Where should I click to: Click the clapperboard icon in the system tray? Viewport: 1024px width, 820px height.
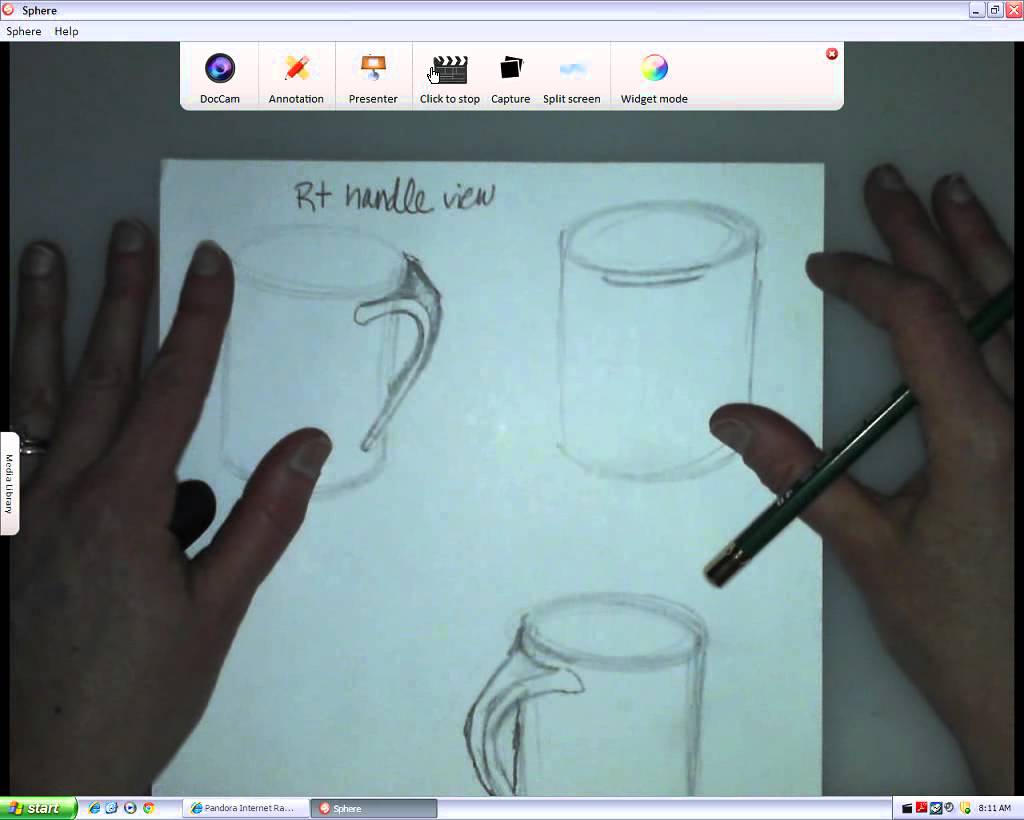(x=906, y=807)
